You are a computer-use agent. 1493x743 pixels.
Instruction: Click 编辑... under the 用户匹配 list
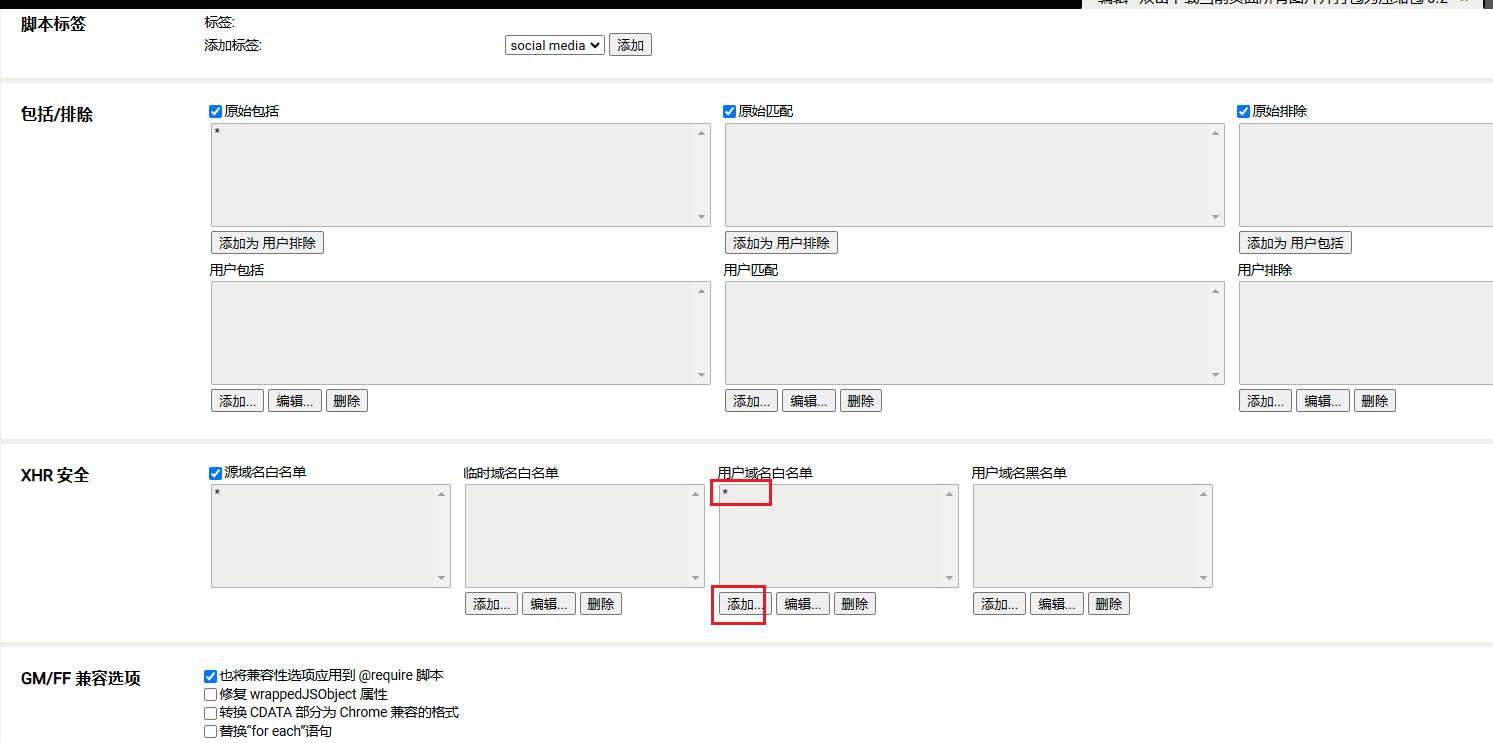(x=808, y=401)
